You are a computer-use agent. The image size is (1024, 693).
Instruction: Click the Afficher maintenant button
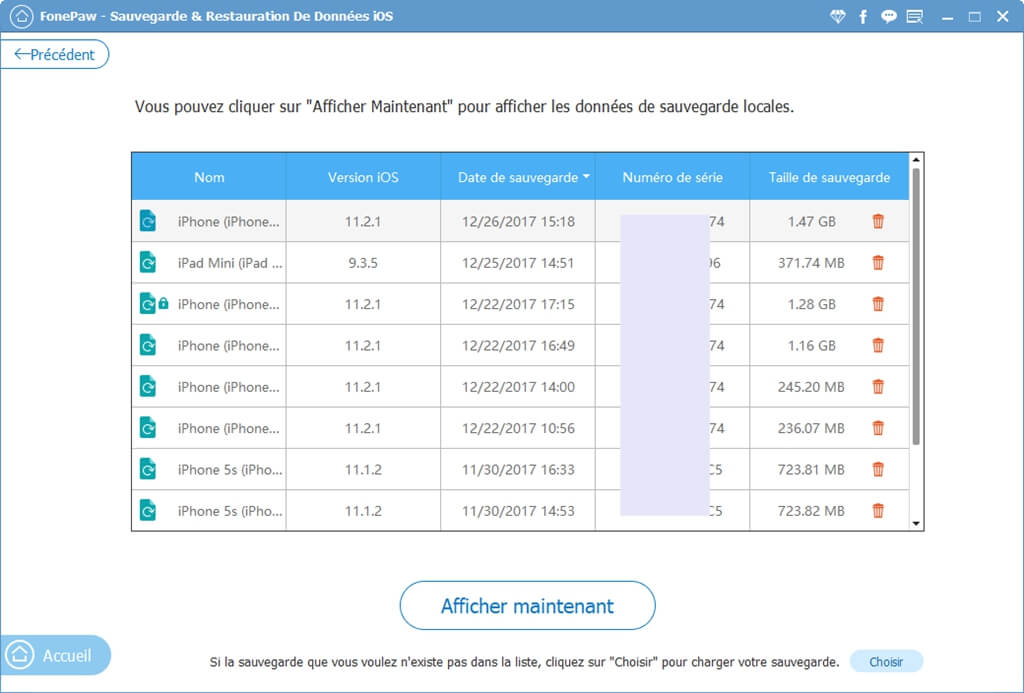point(527,605)
